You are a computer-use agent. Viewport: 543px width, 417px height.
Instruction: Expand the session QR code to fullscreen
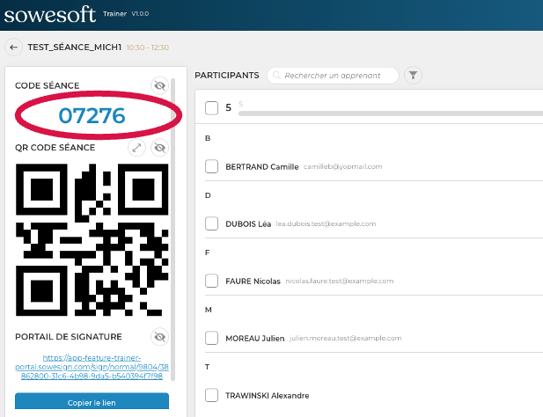[137, 148]
